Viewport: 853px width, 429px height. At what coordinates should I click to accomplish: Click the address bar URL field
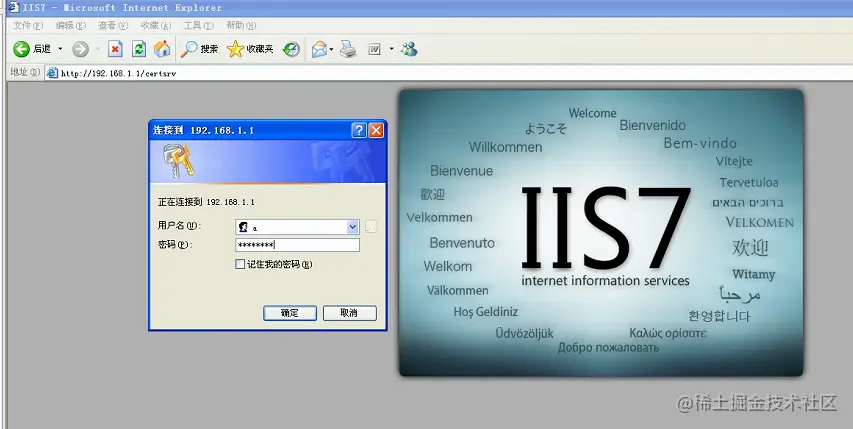pos(449,73)
